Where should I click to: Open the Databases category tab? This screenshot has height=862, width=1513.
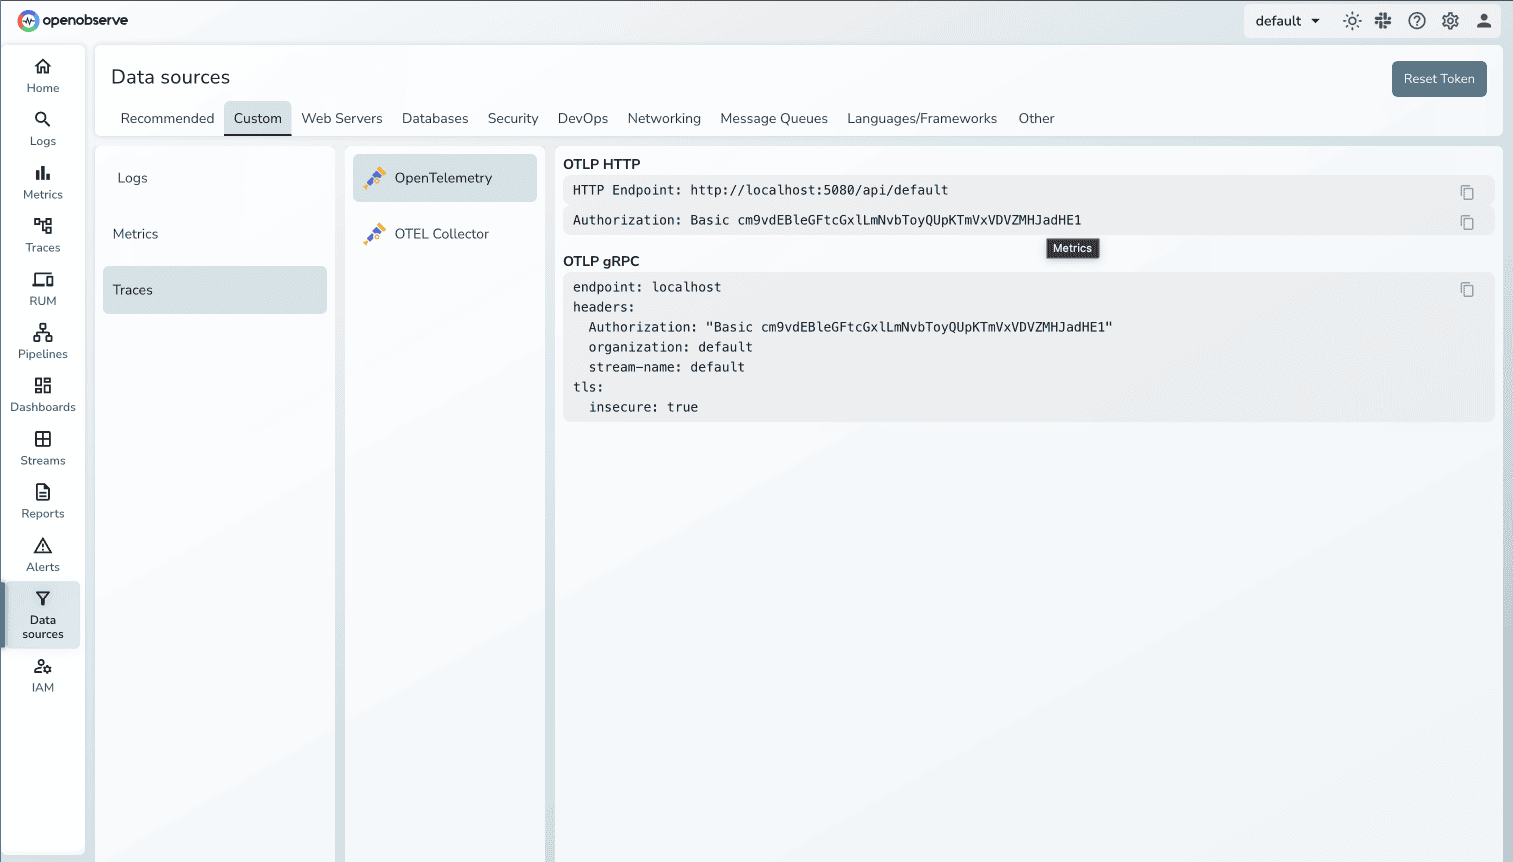click(x=435, y=118)
